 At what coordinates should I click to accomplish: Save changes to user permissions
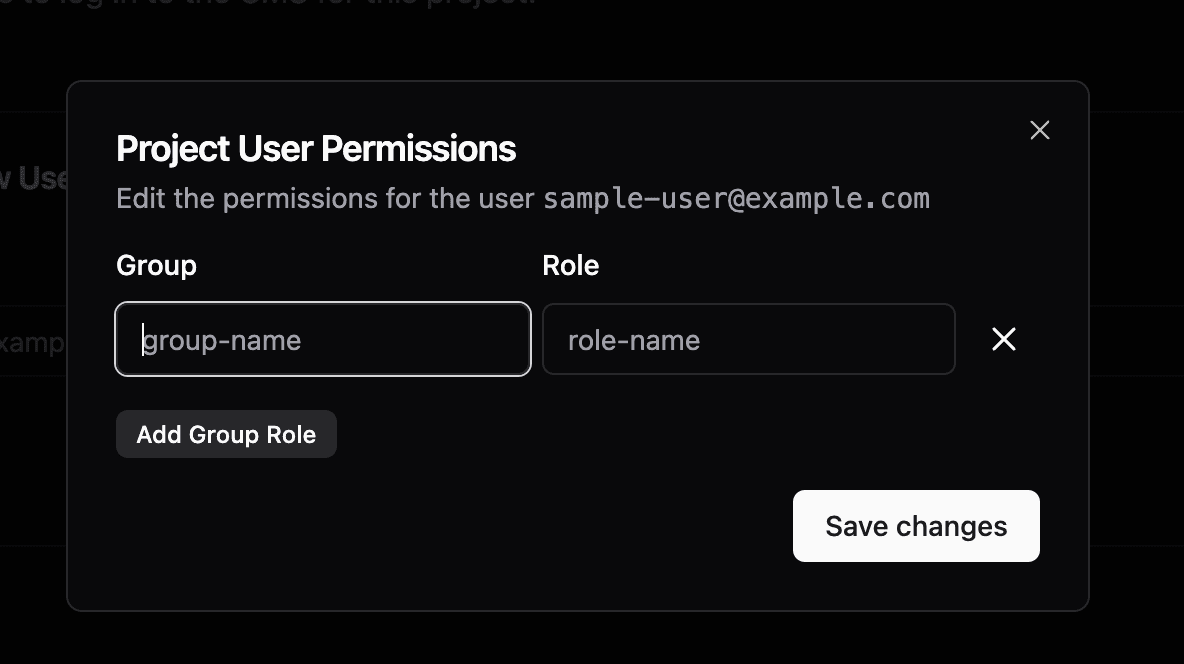(916, 526)
